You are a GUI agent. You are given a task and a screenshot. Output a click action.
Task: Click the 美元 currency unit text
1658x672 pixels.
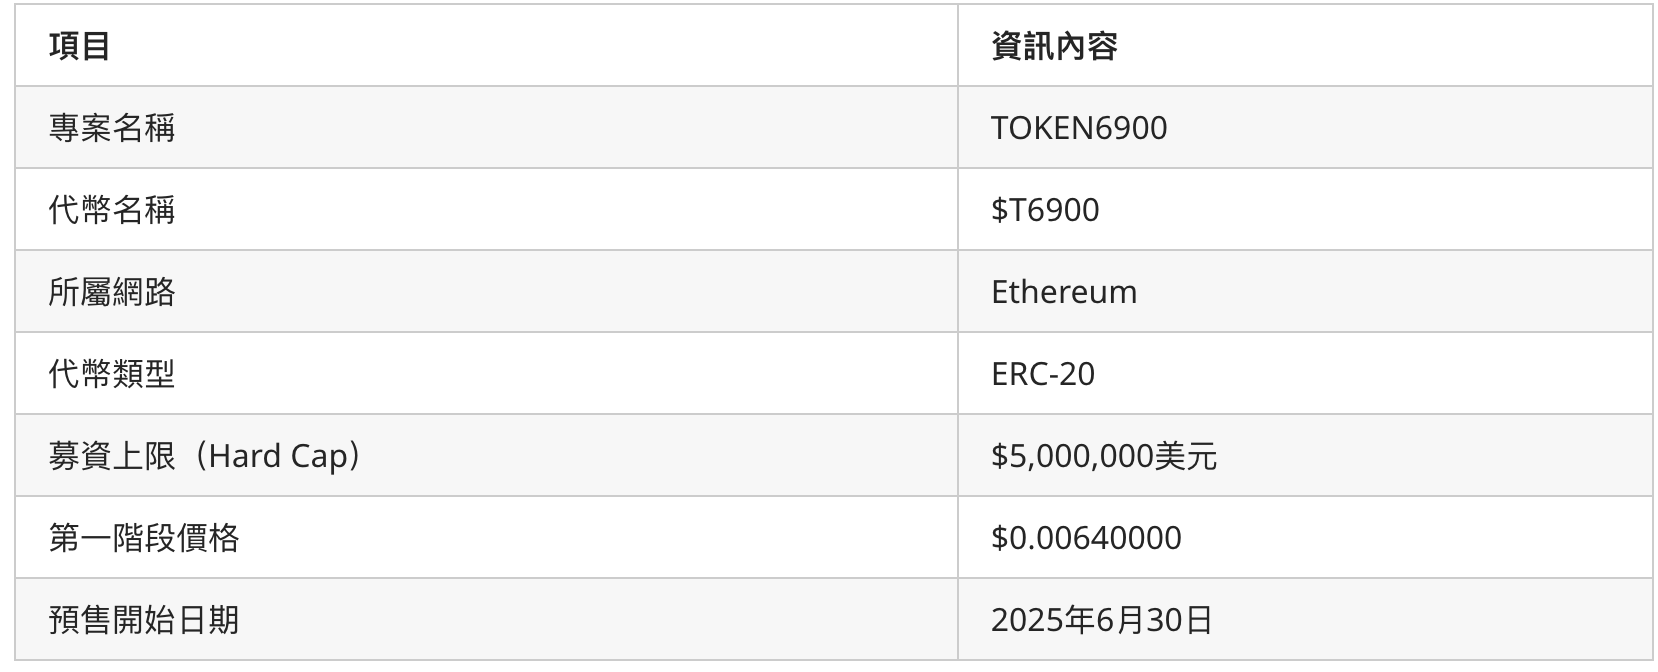click(x=1185, y=456)
